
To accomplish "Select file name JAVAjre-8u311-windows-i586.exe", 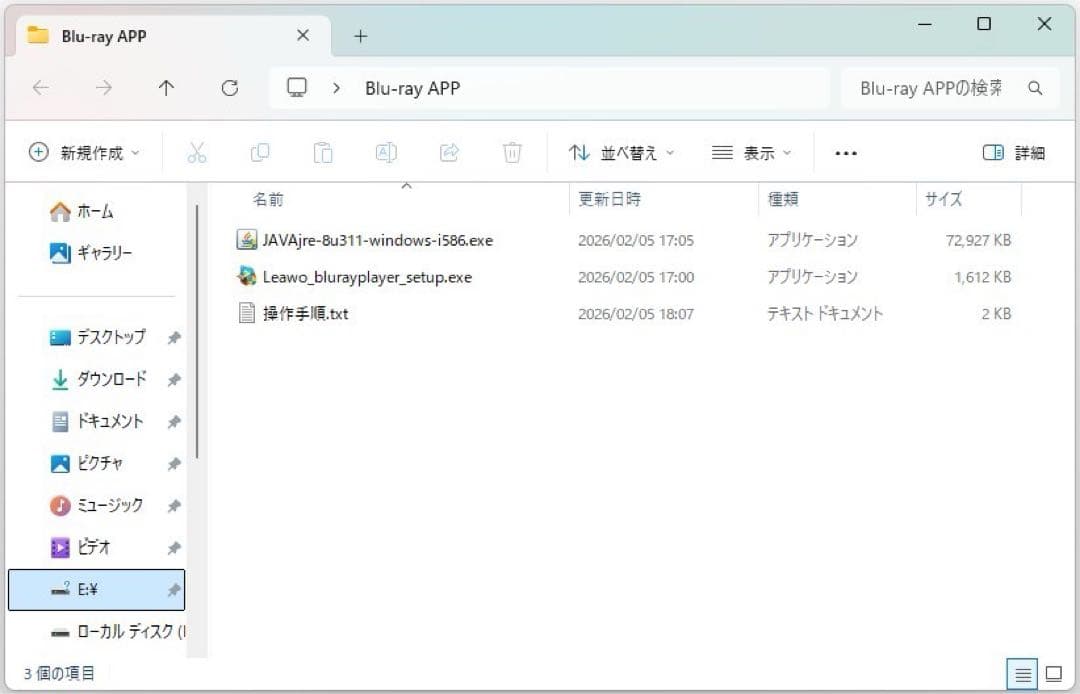I will coord(377,240).
